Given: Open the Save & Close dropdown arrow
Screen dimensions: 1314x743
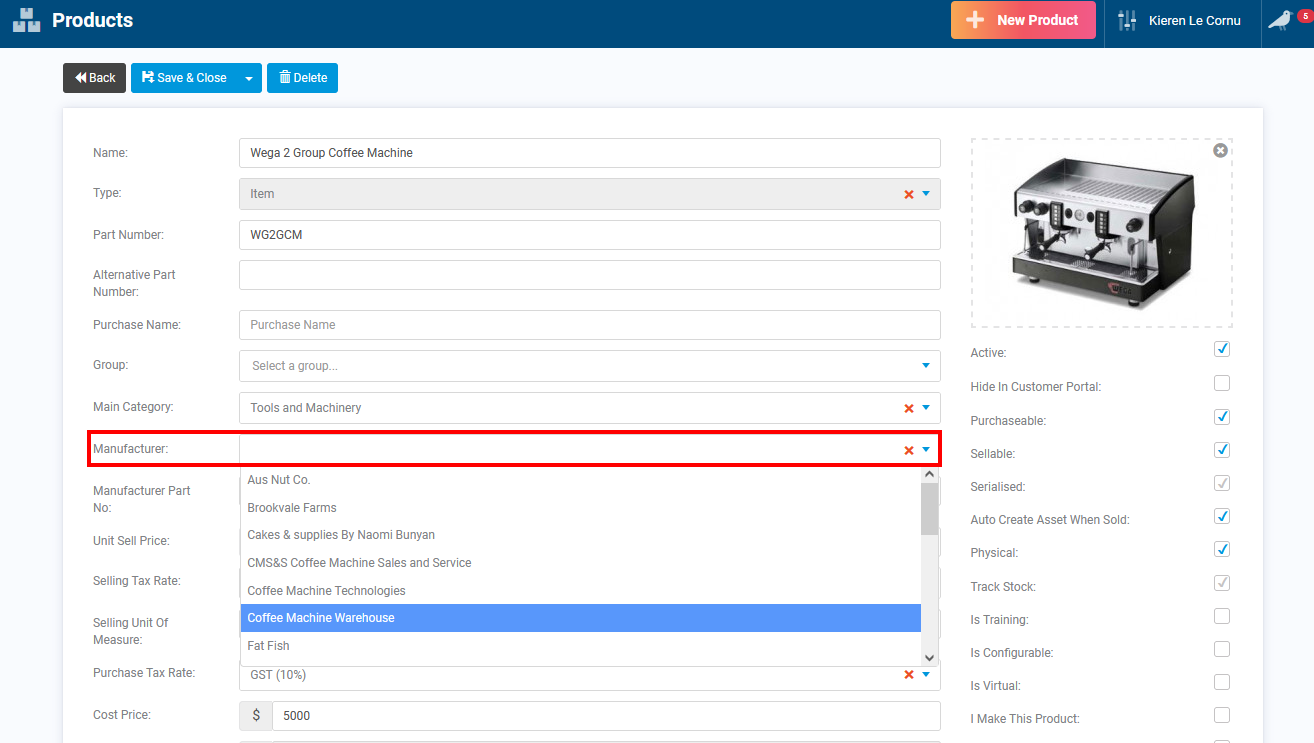Looking at the screenshot, I should [249, 78].
